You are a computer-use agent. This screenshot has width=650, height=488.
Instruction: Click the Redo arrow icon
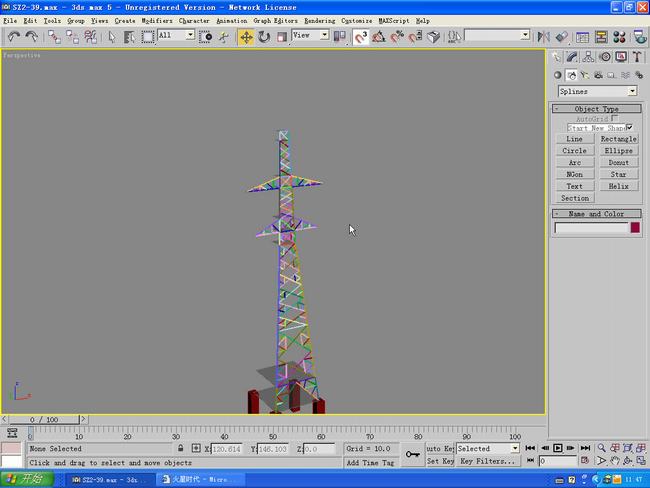pyautogui.click(x=32, y=37)
